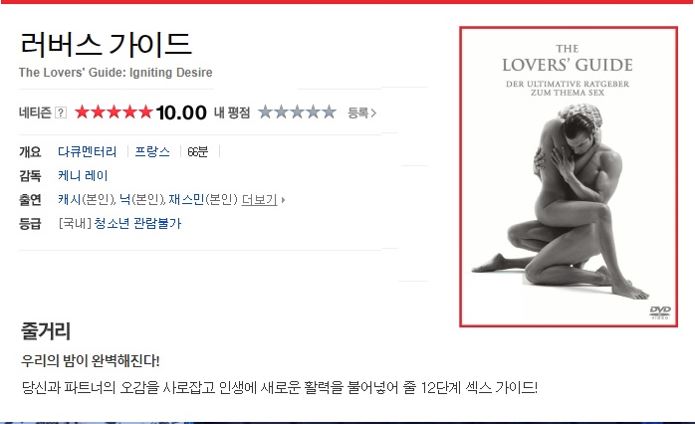The image size is (695, 424).
Task: Click the 청소년 관람불가 rating link
Action: (138, 223)
